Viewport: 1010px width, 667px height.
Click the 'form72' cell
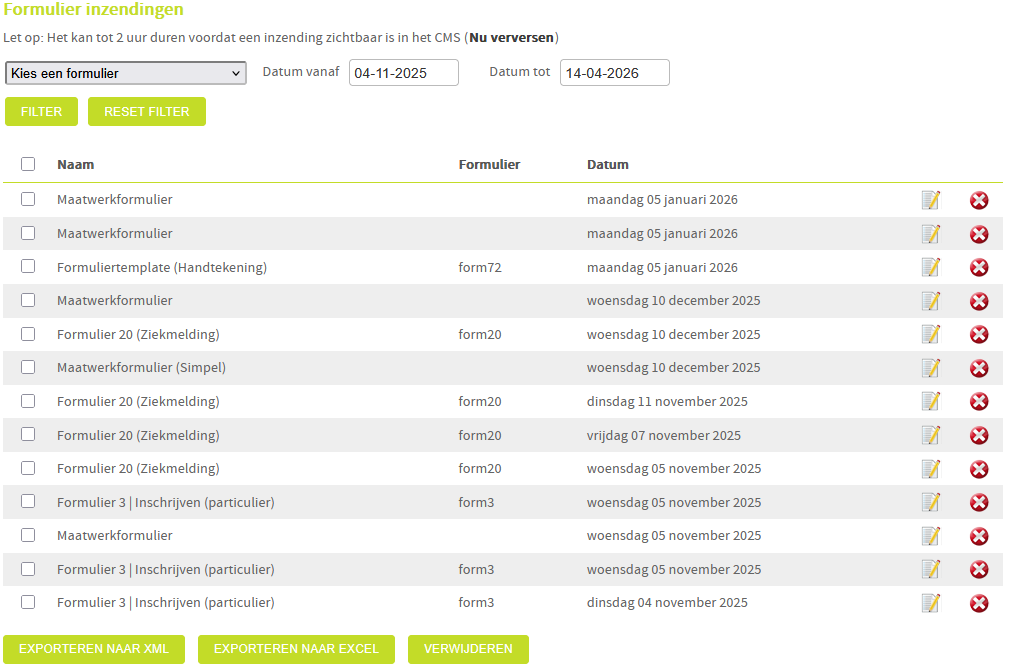tap(480, 267)
